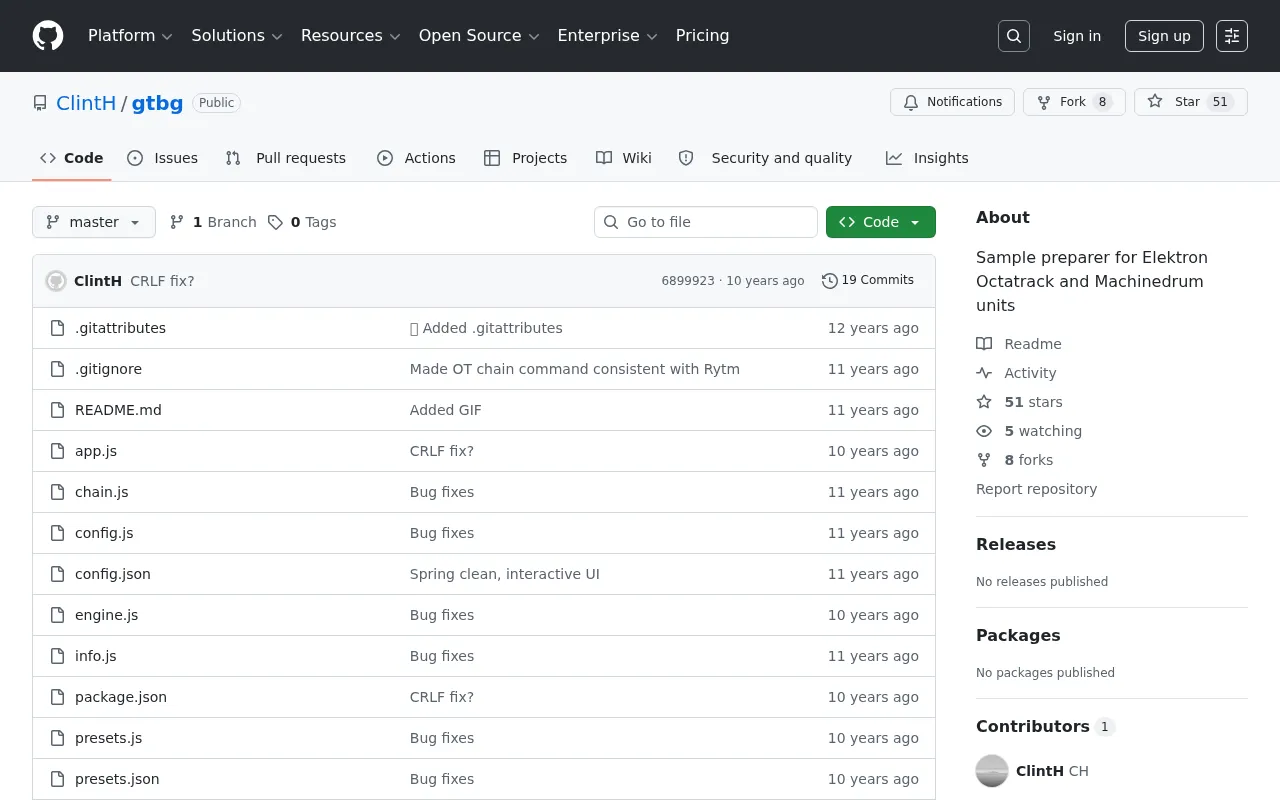1280x800 pixels.
Task: Click the pulse icon beside Activity
Action: [984, 373]
